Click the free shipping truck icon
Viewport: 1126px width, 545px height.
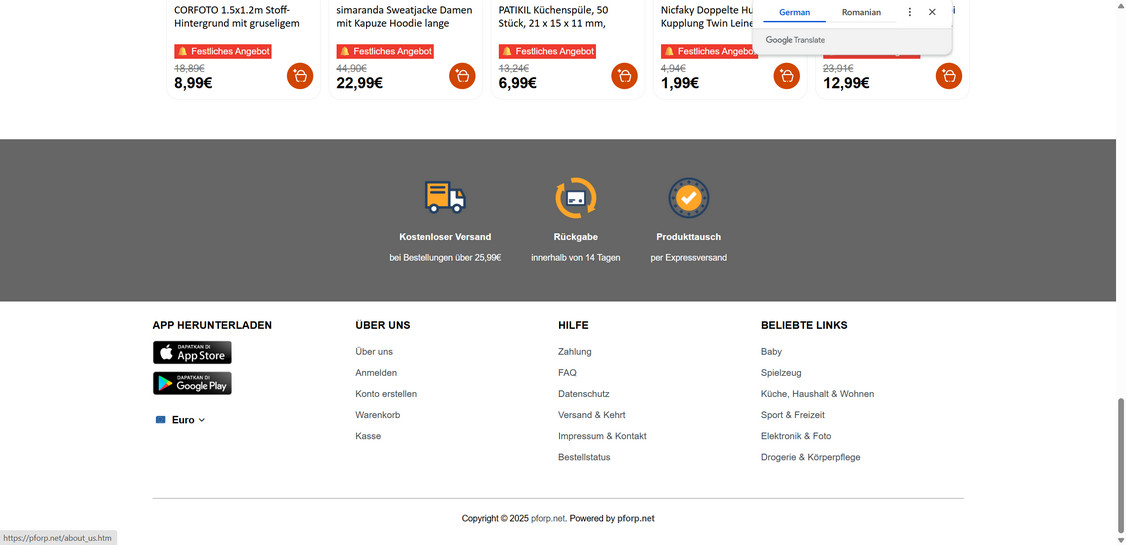pyautogui.click(x=445, y=197)
